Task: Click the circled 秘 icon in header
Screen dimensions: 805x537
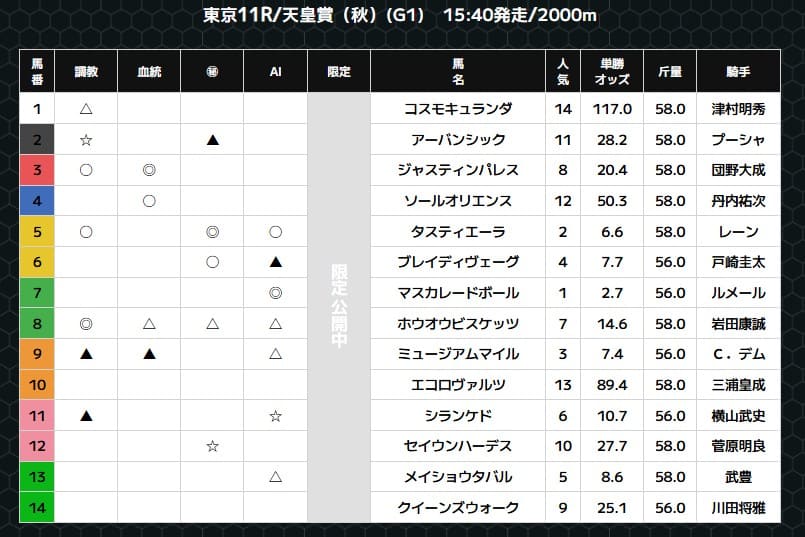Action: [x=212, y=71]
